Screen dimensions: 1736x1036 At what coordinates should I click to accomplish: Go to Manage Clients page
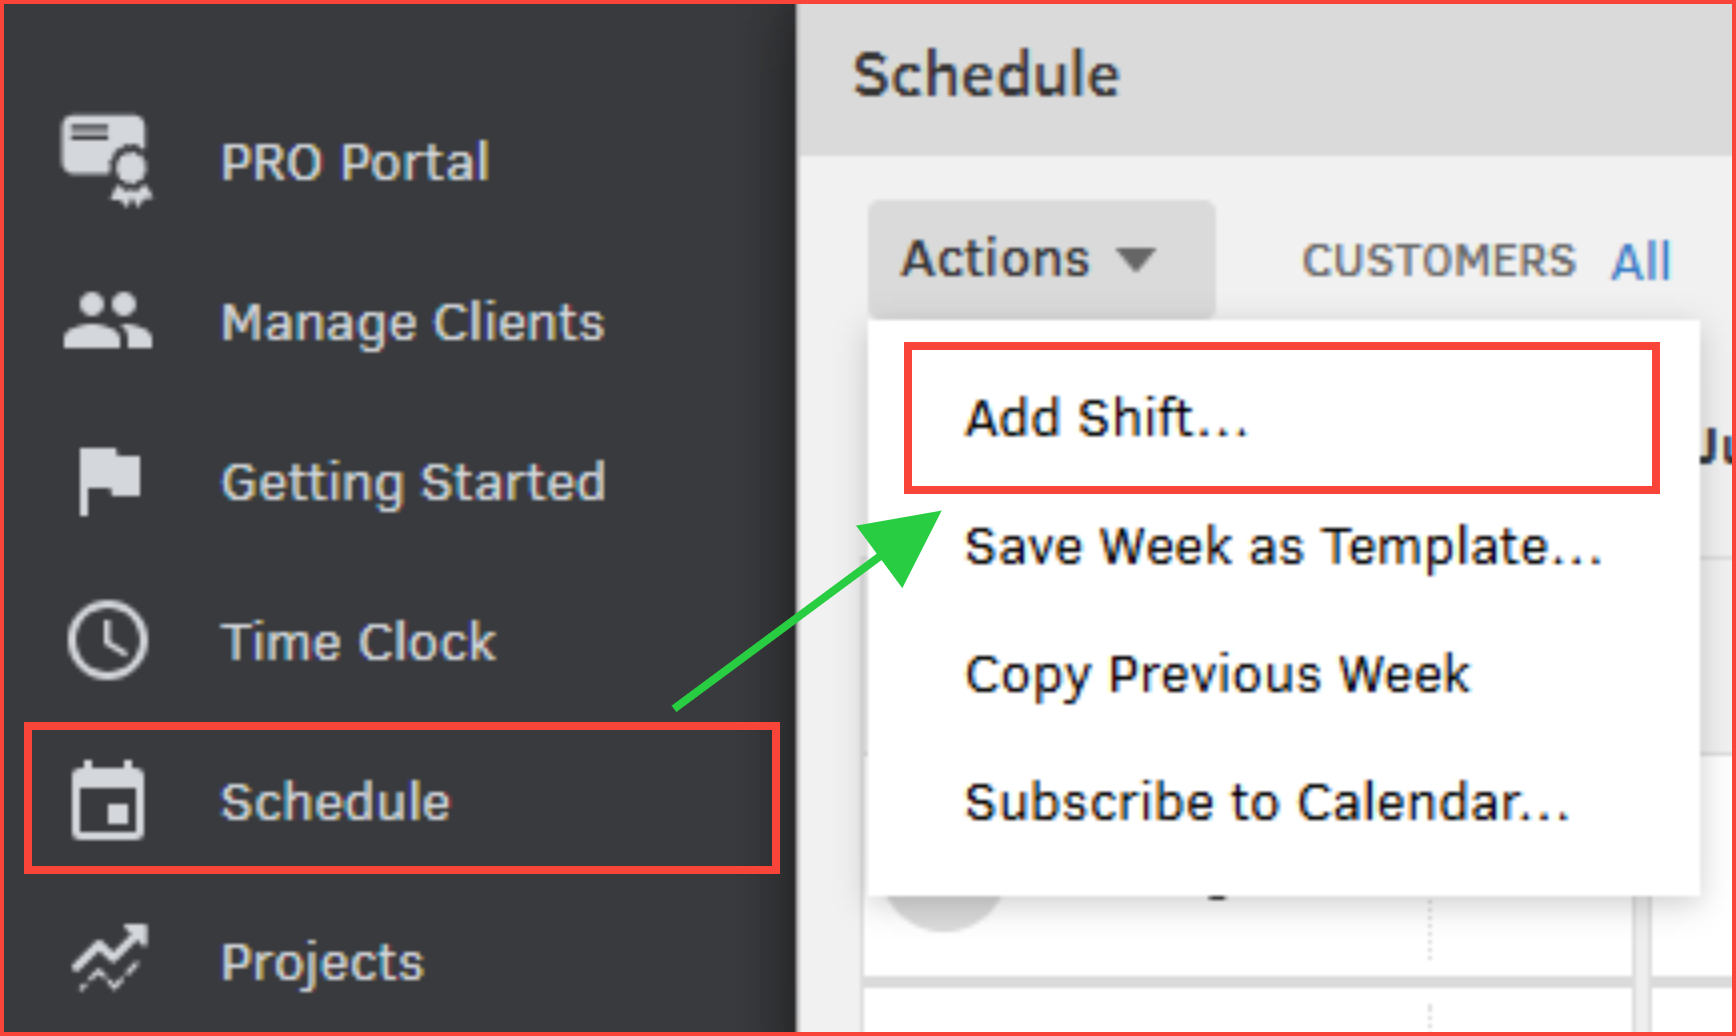coord(412,322)
